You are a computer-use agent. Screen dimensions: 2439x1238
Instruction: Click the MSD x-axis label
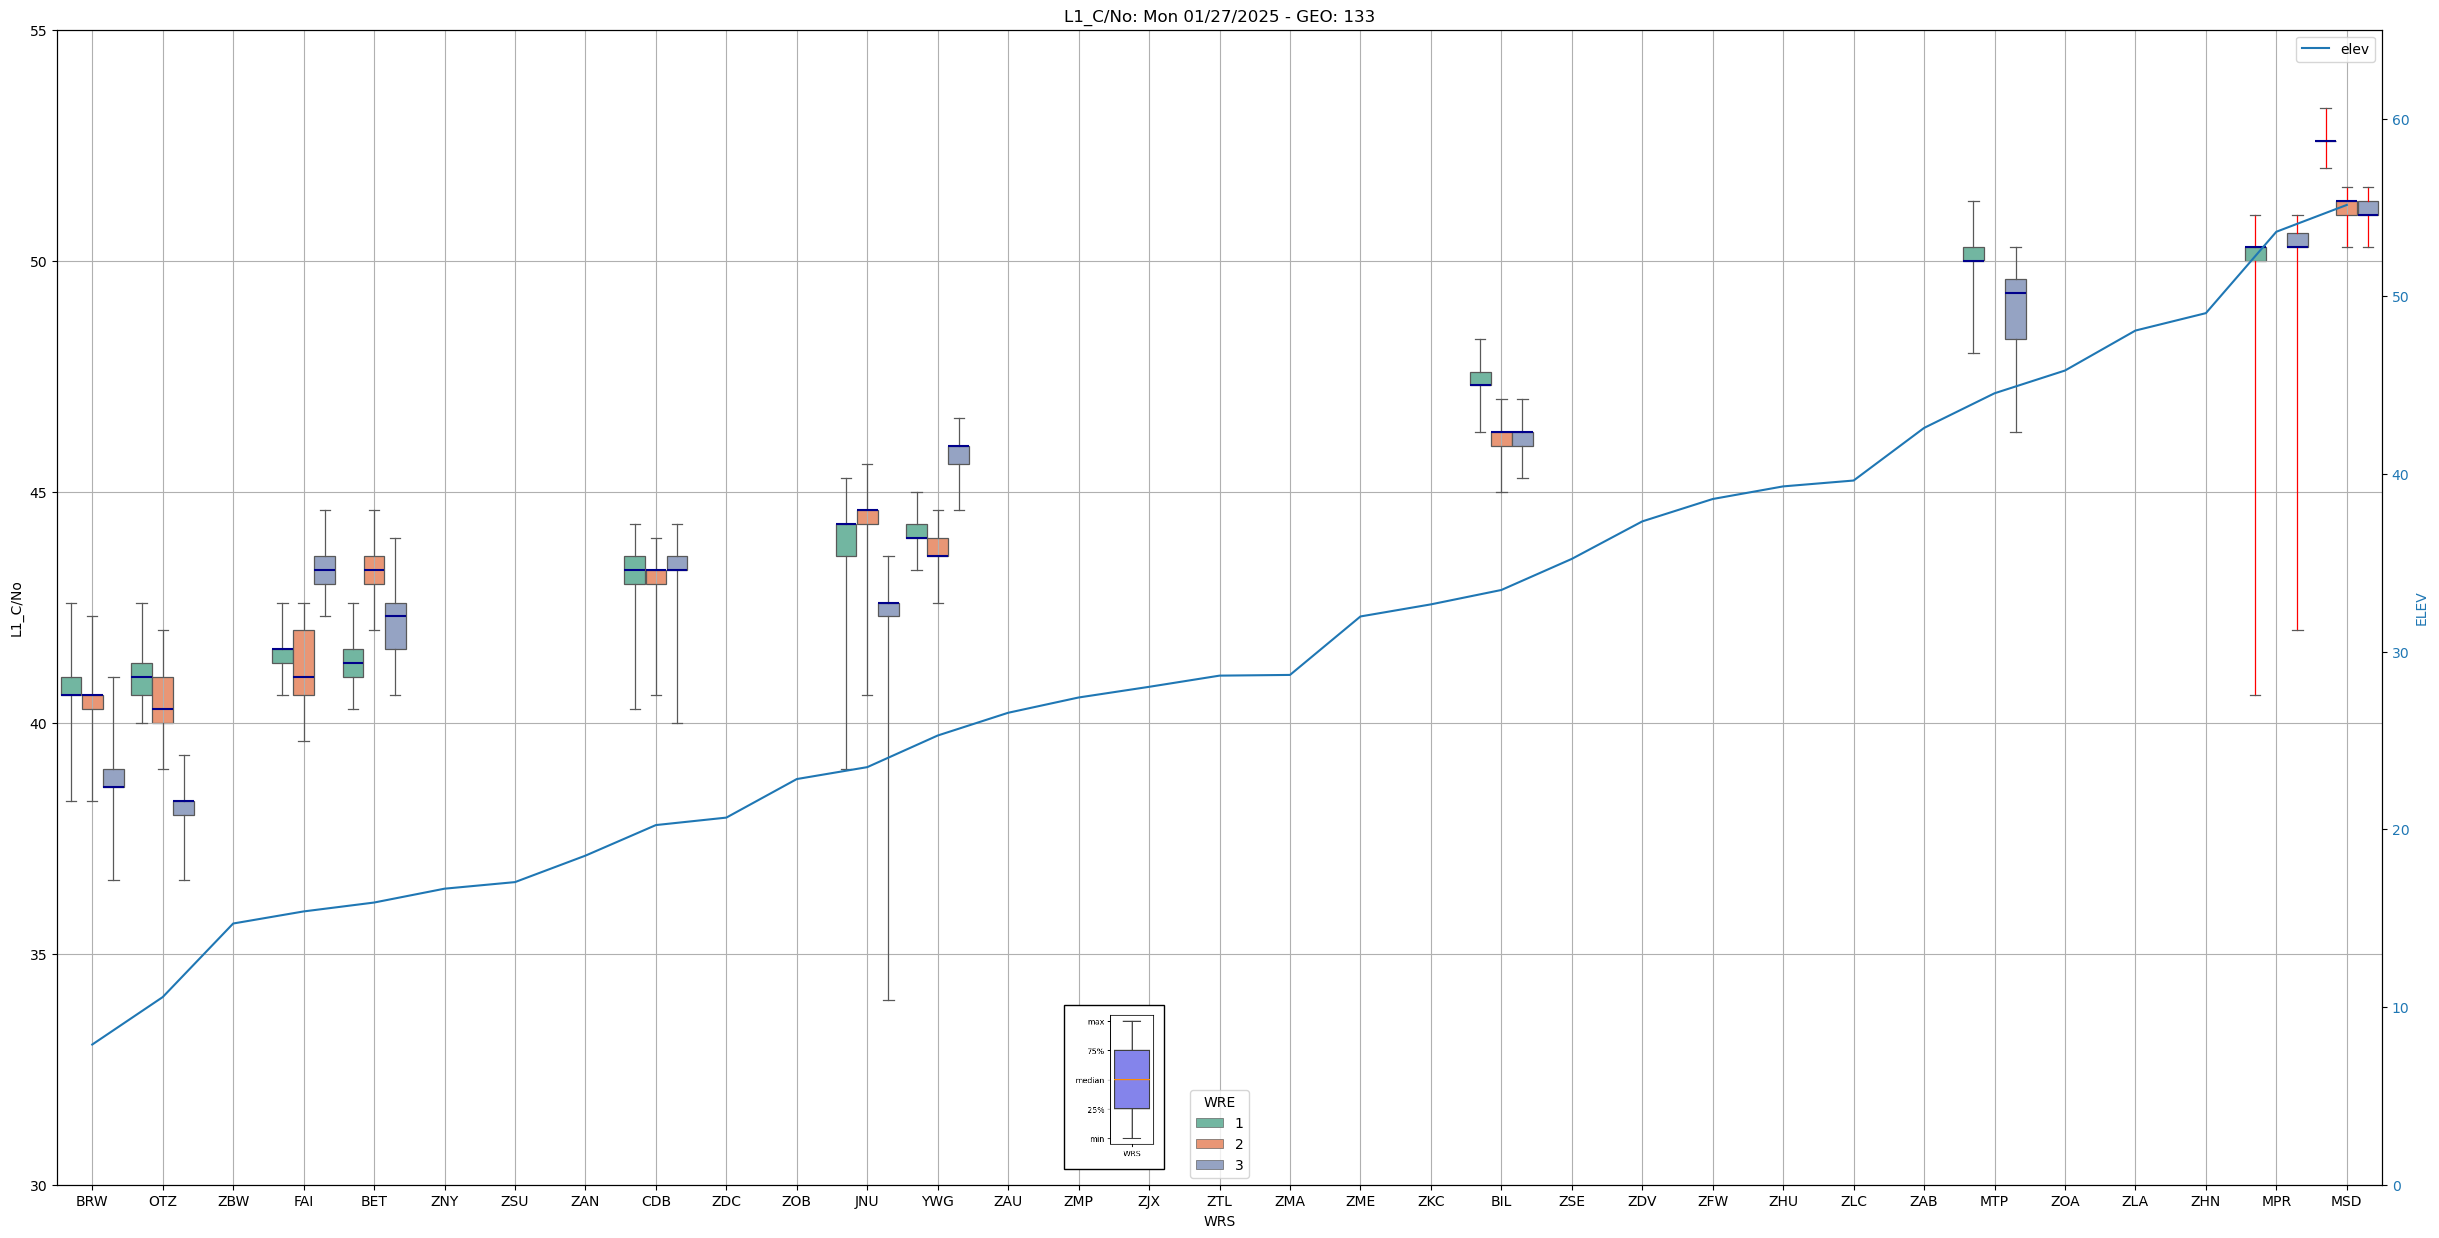[2346, 1201]
